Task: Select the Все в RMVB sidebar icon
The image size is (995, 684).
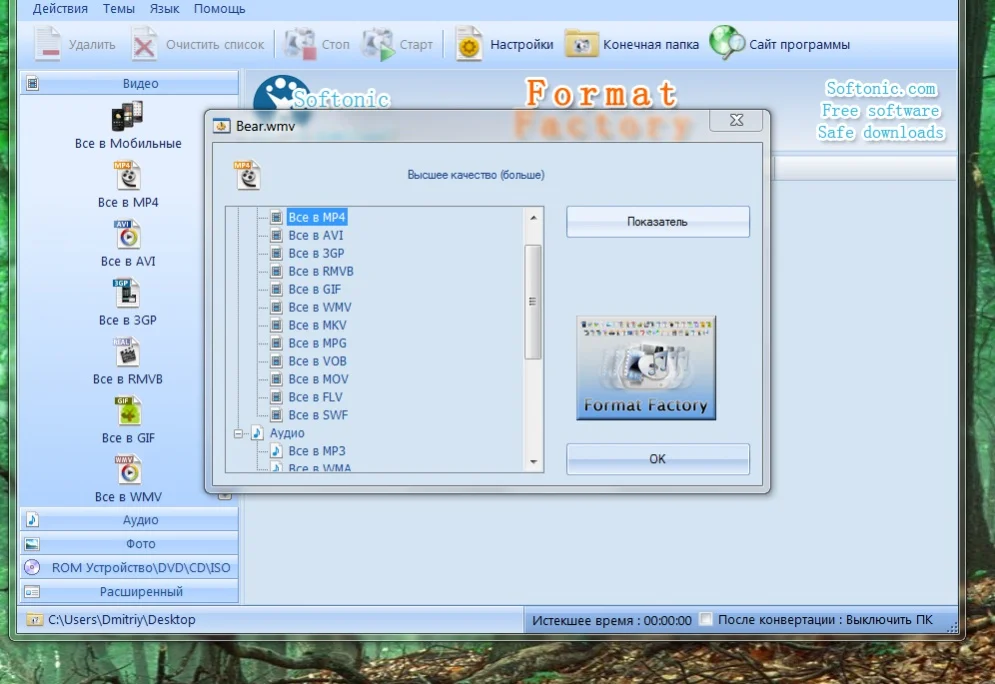Action: [x=128, y=352]
